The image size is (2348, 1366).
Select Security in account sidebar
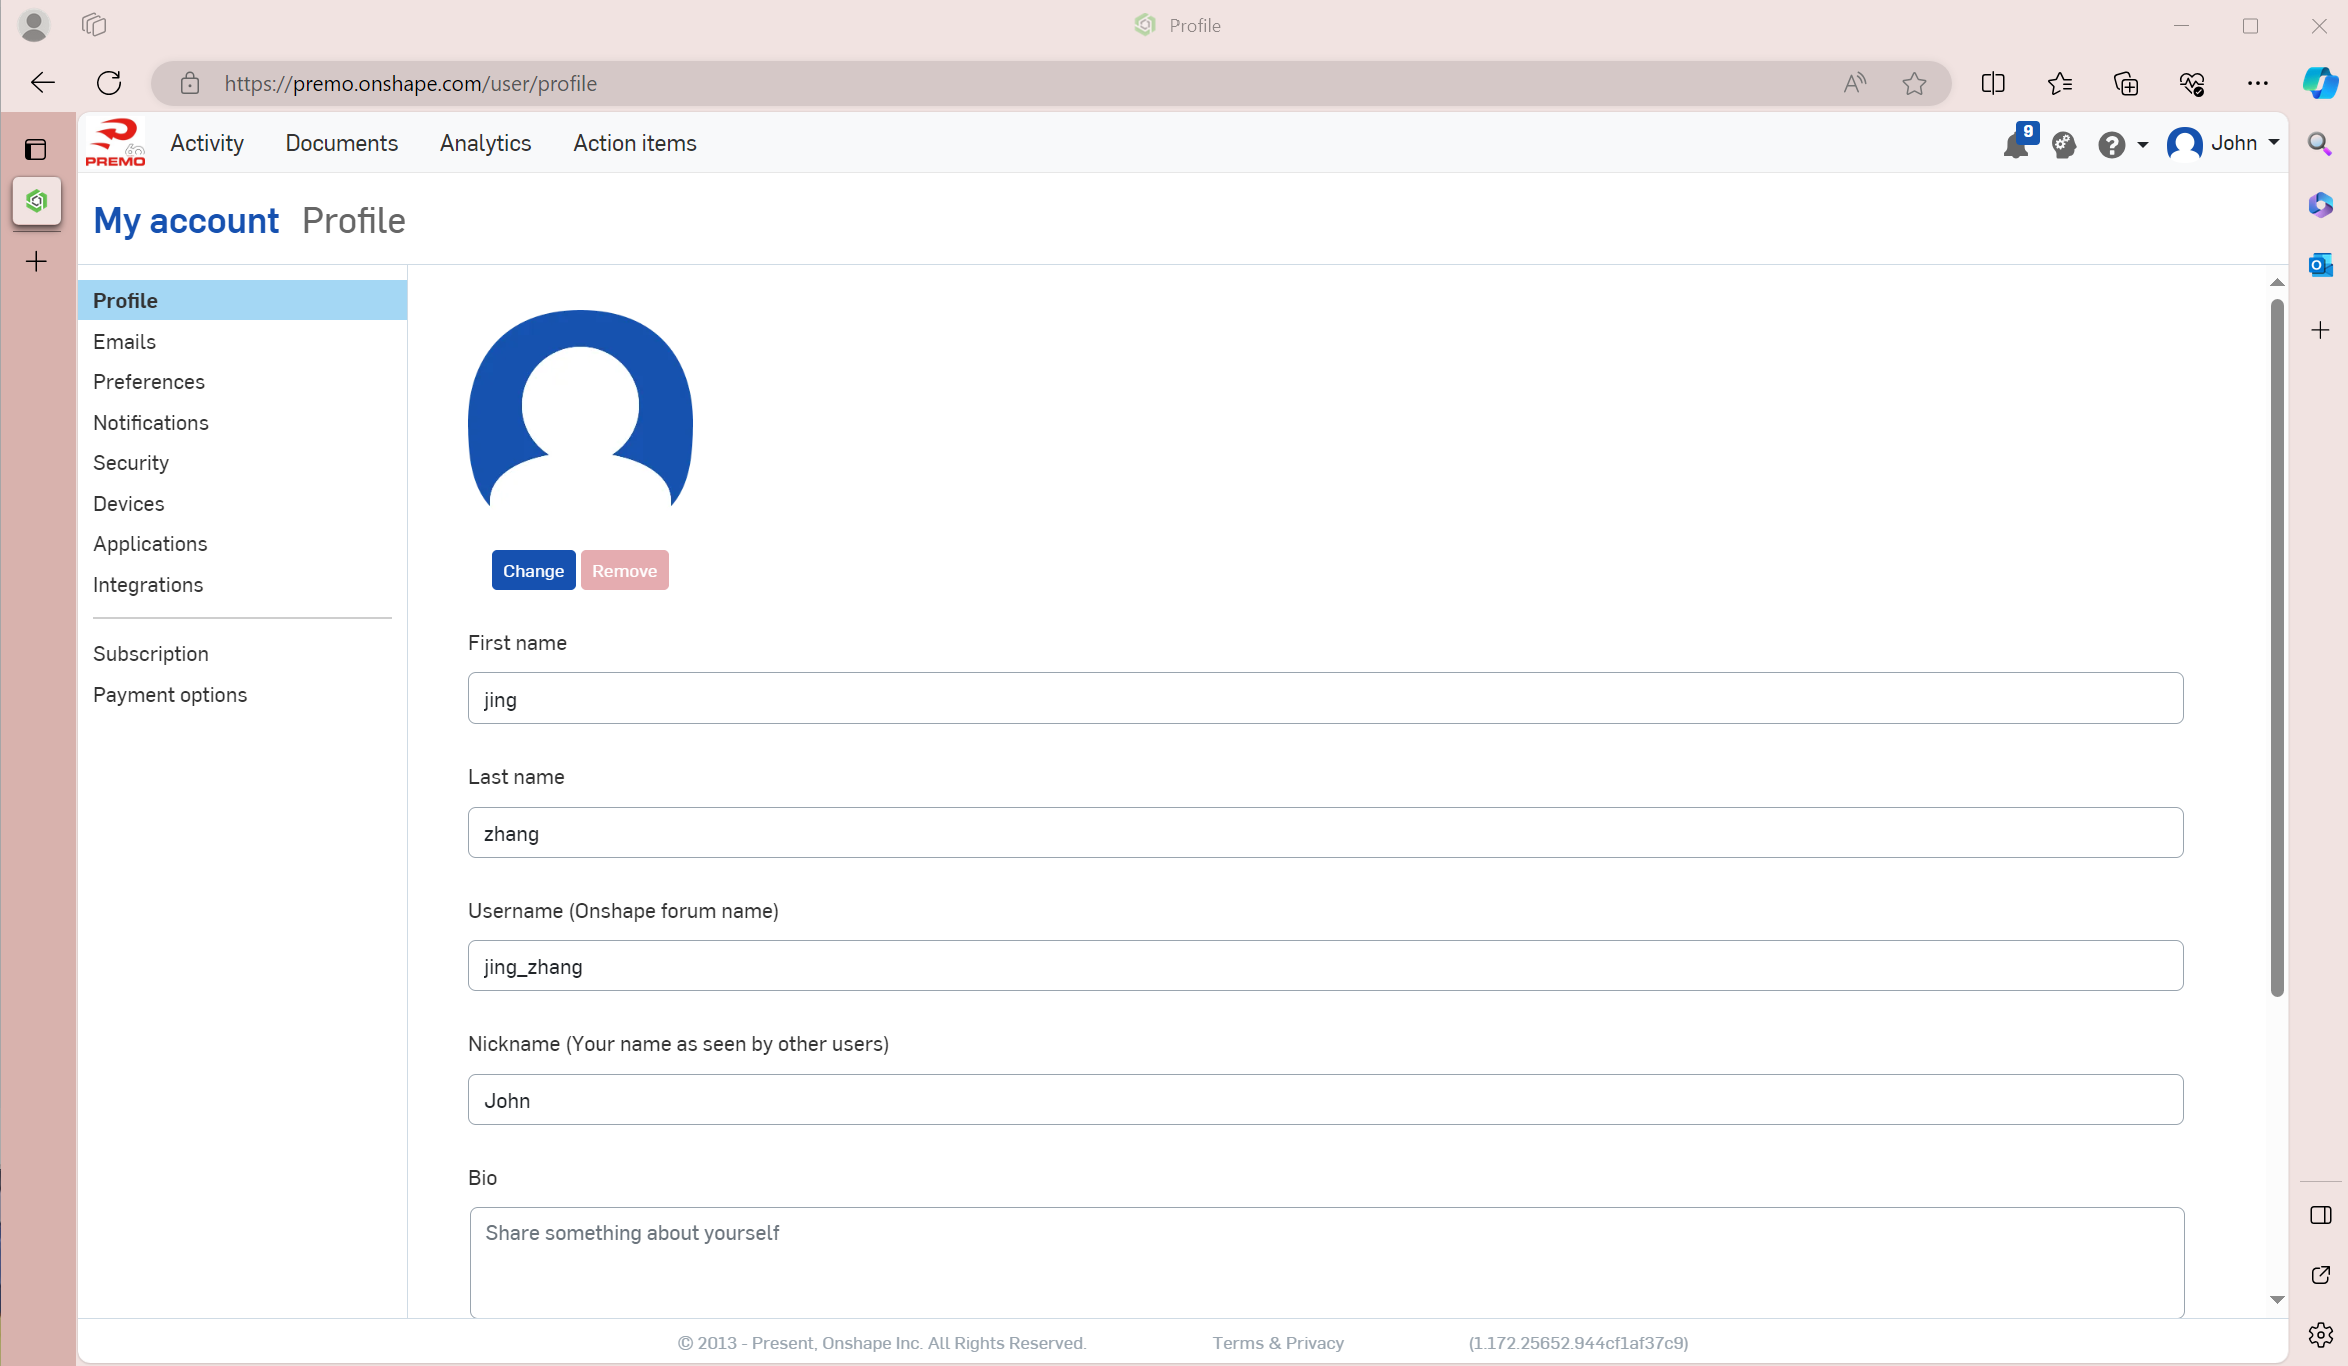(131, 463)
